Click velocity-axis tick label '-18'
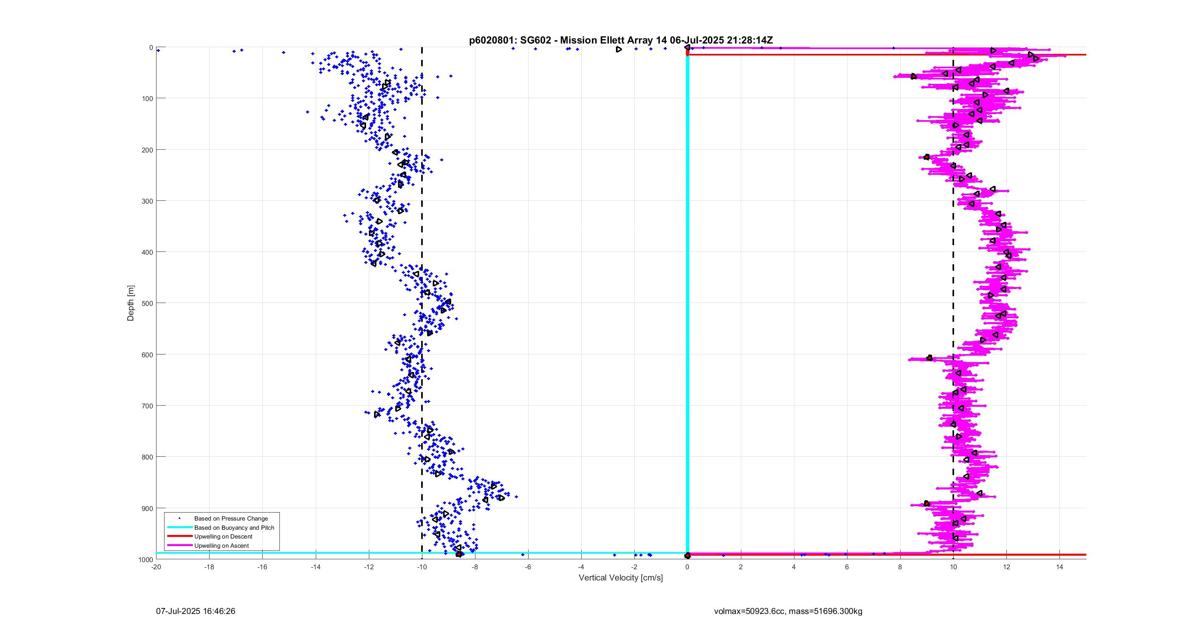Screen dimensions: 1200x628 point(209,567)
